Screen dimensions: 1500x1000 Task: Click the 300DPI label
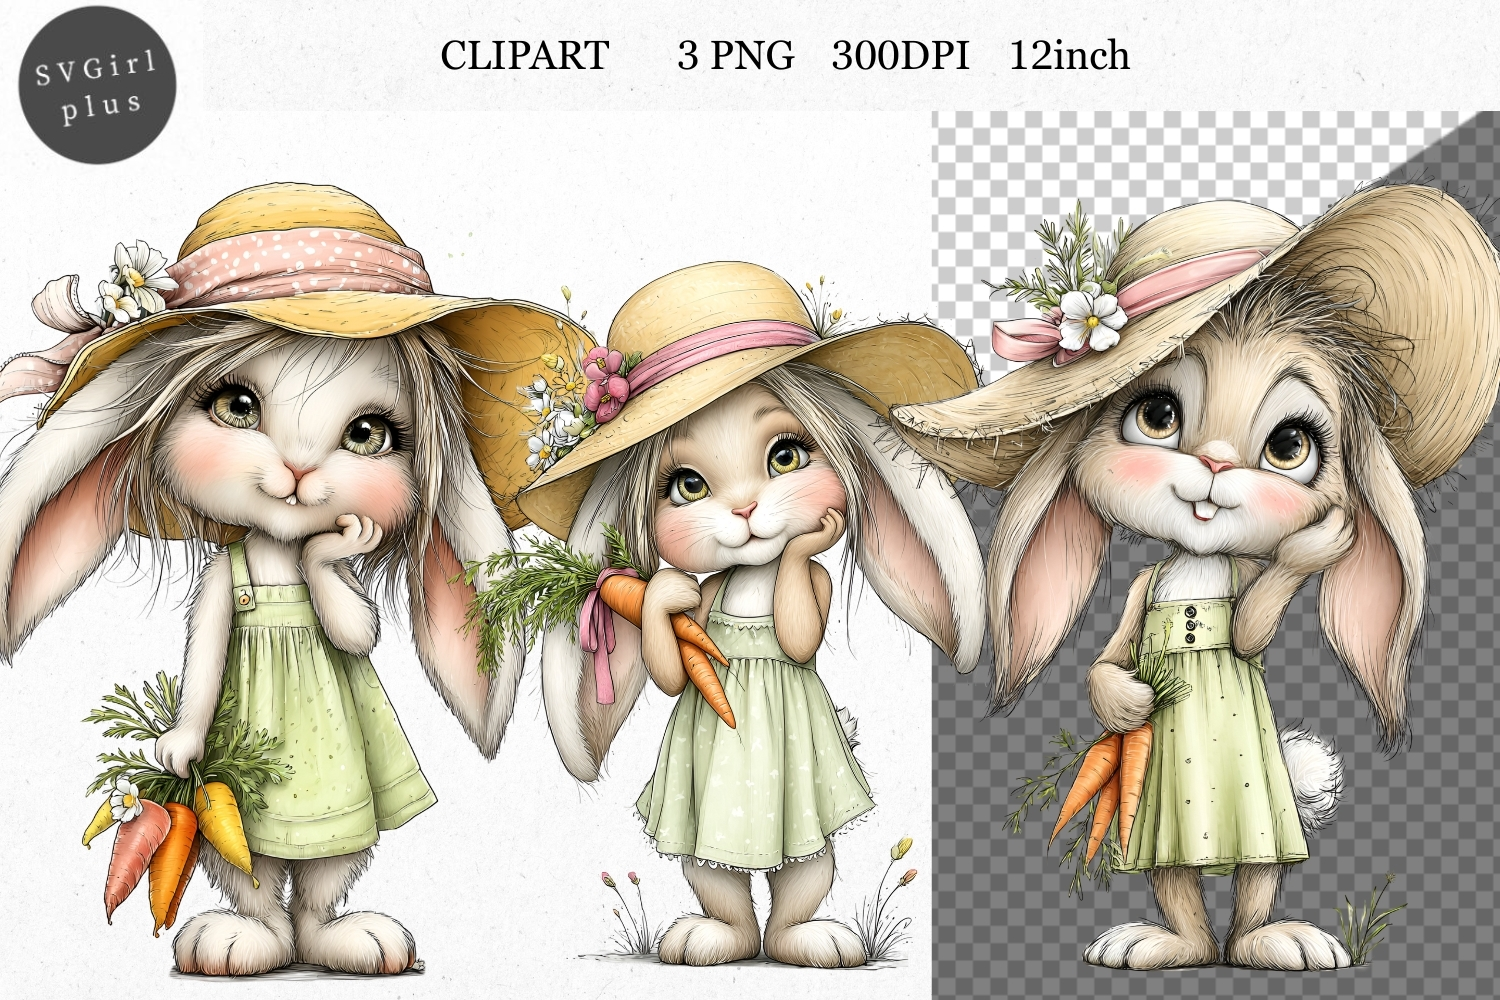point(900,56)
